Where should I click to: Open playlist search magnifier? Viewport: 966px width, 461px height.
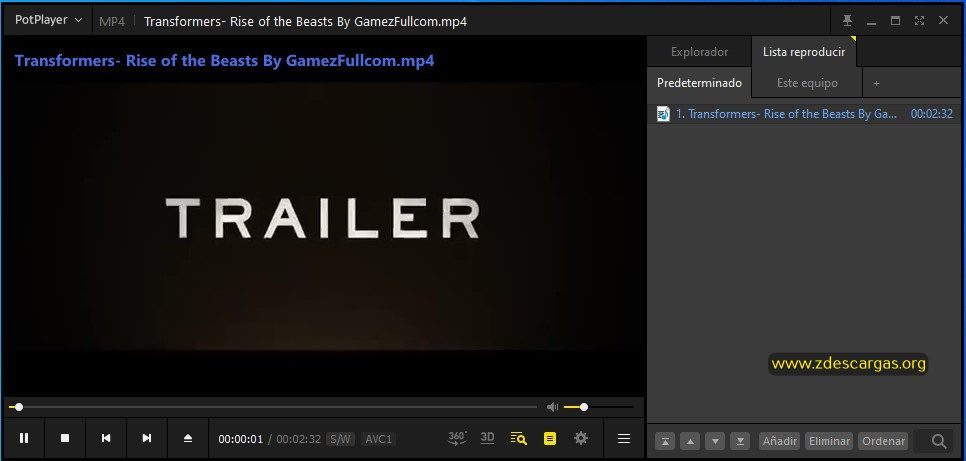coord(939,441)
